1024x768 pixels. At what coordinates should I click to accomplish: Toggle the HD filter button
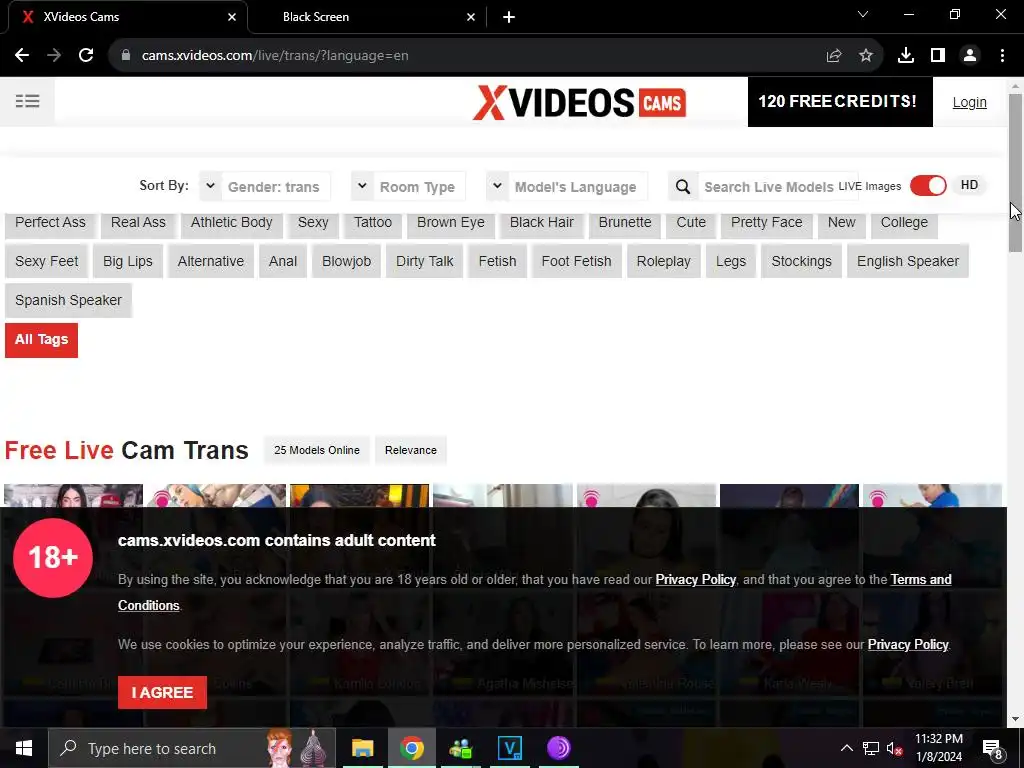point(969,185)
